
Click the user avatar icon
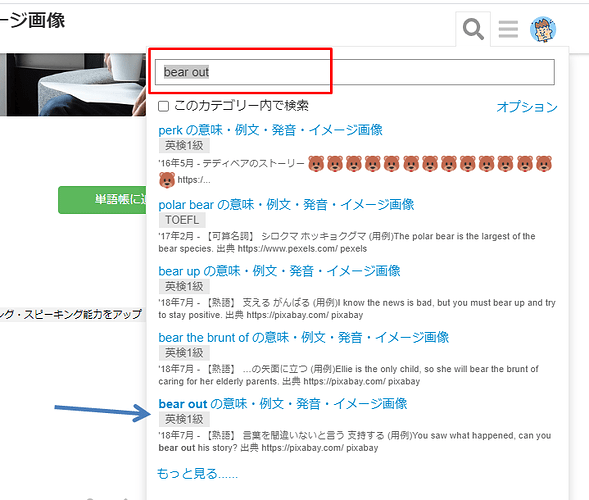coord(543,29)
